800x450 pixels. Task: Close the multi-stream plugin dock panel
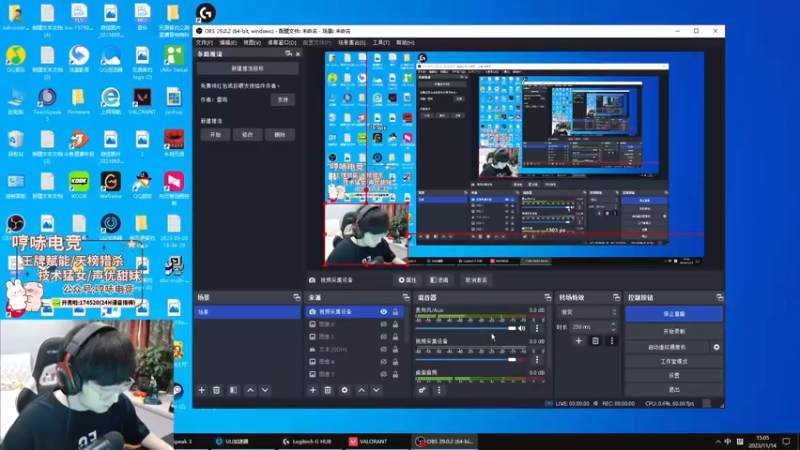(x=298, y=54)
